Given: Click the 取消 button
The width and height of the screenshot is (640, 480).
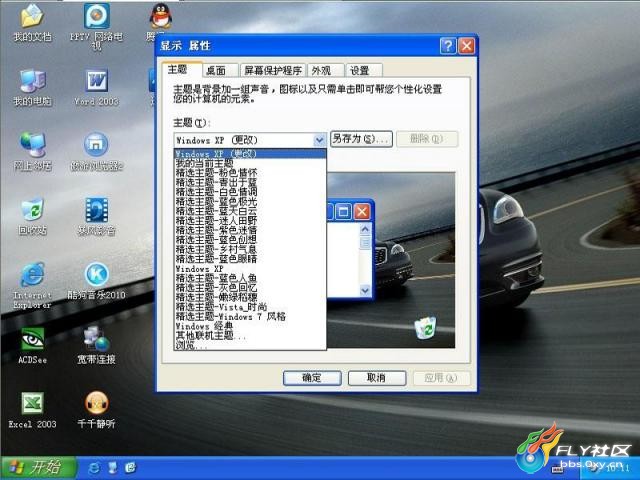Looking at the screenshot, I should click(x=377, y=378).
